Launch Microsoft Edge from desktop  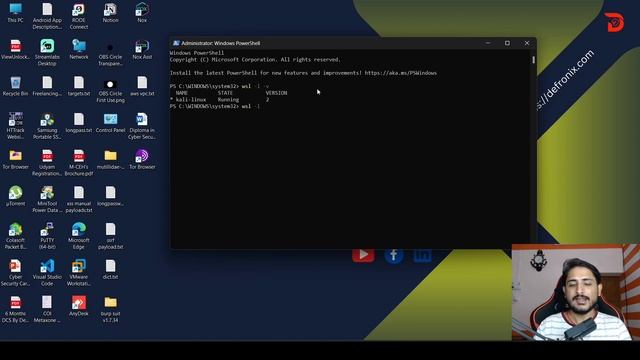tap(79, 236)
